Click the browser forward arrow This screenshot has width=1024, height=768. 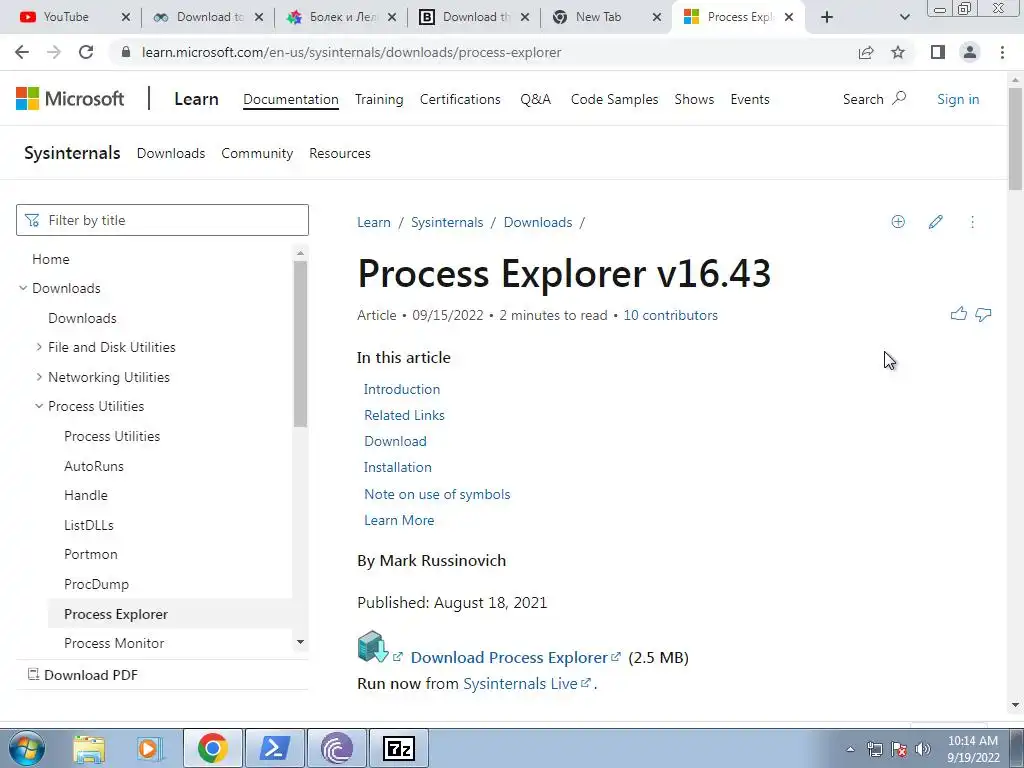(54, 52)
